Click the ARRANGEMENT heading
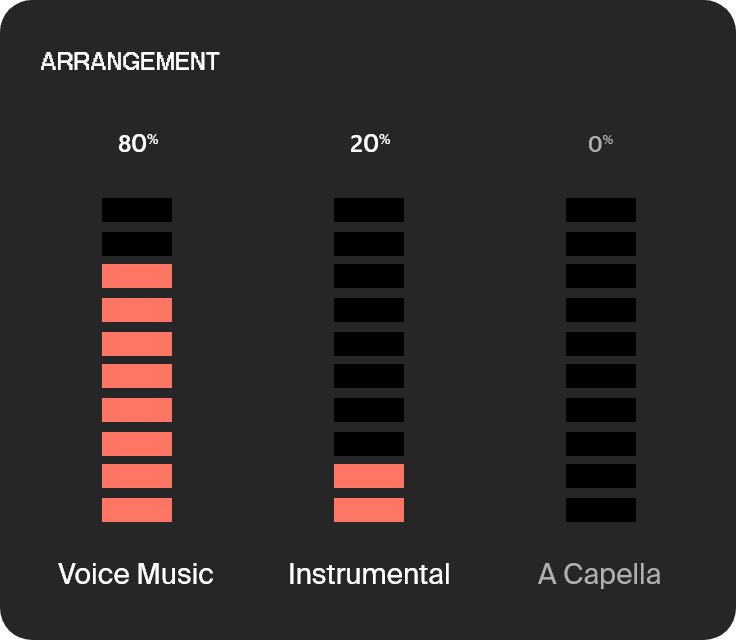This screenshot has height=640, width=736. 130,62
